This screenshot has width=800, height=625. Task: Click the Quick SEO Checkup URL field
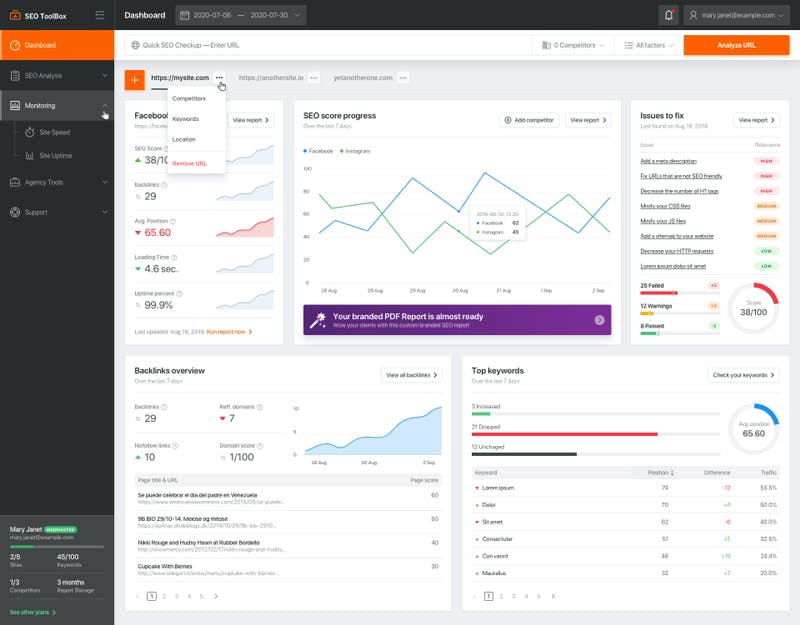point(330,46)
